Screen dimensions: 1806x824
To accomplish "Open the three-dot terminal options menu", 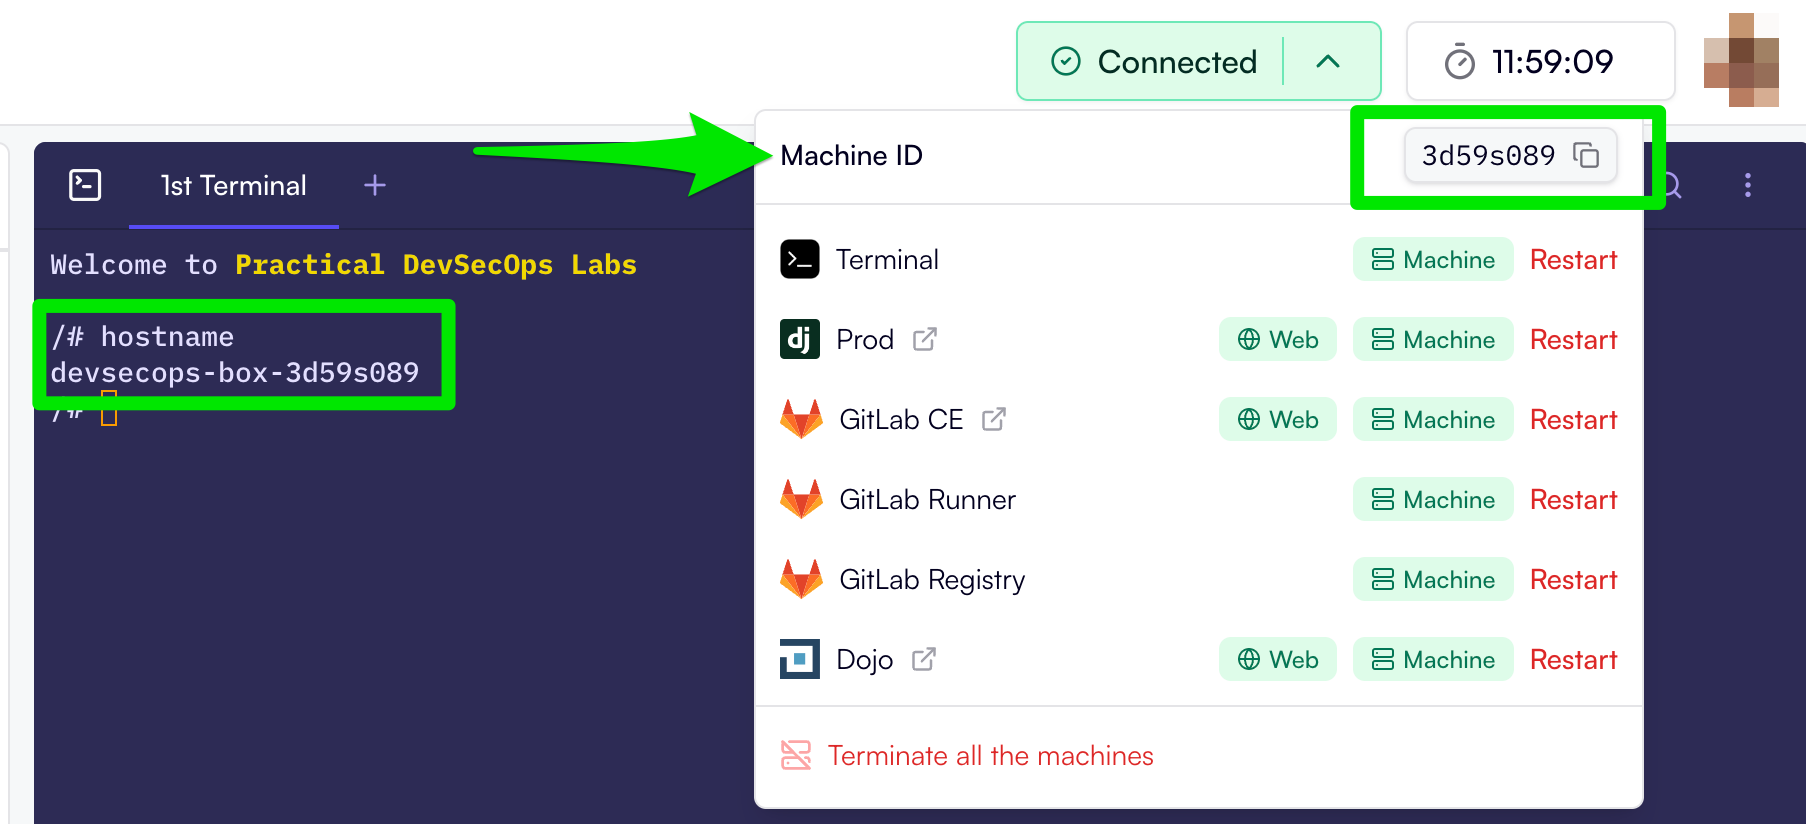I will [x=1747, y=185].
